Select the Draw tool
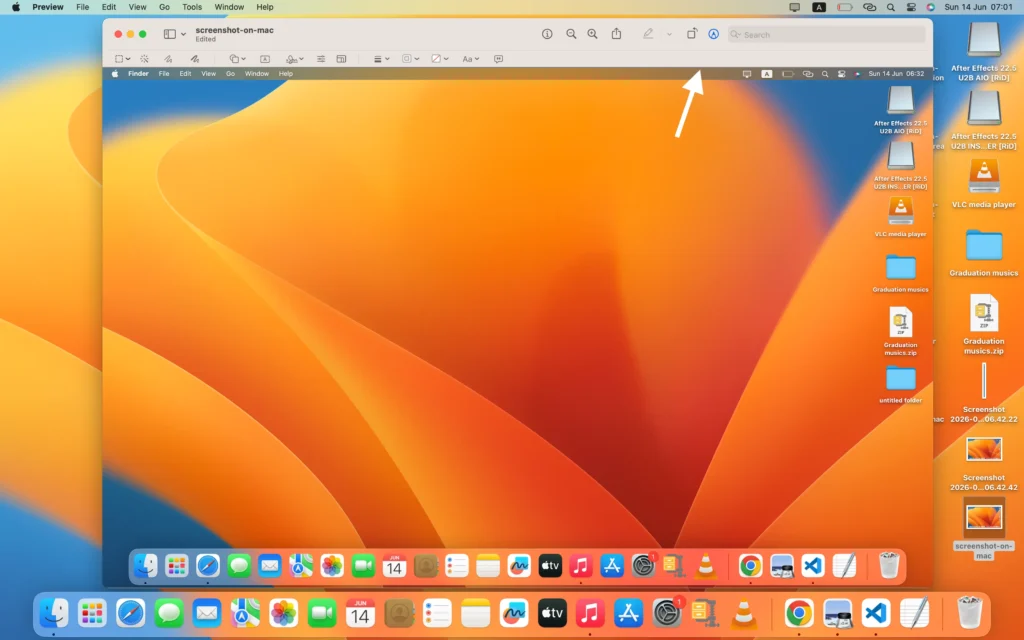This screenshot has width=1024, height=640. click(x=194, y=59)
